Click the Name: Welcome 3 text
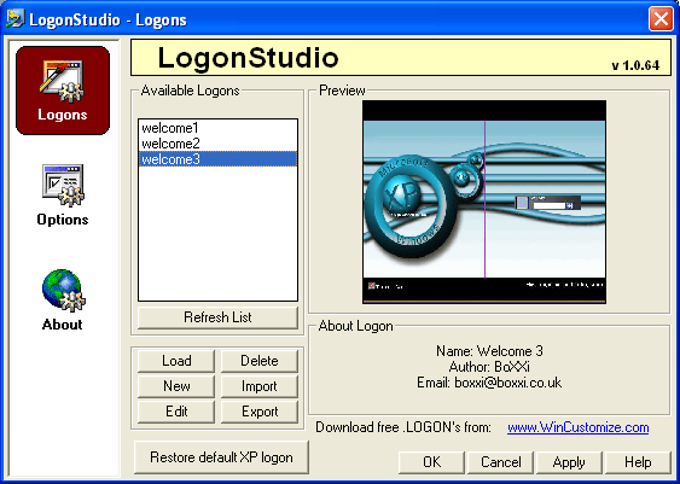680x484 pixels. click(x=489, y=351)
